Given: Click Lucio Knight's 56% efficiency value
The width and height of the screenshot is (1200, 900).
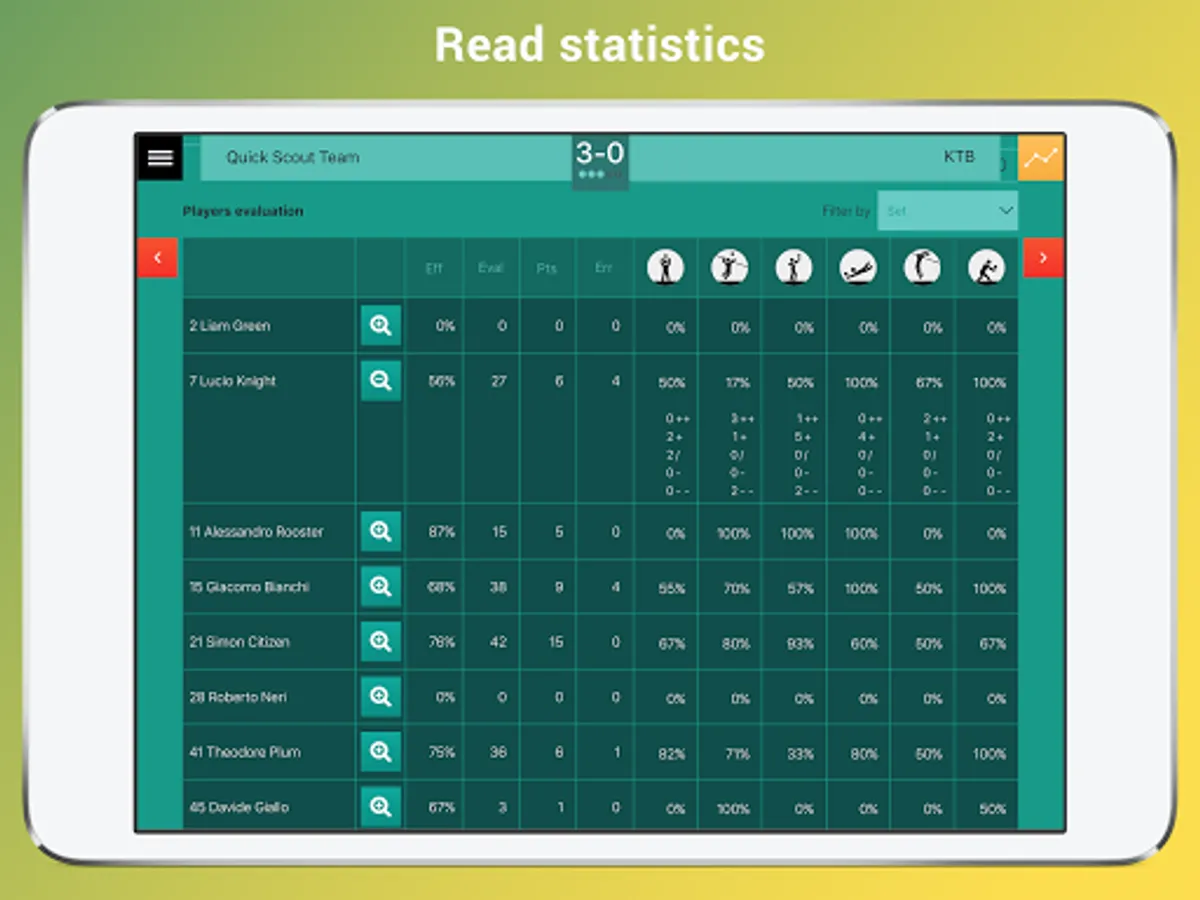Looking at the screenshot, I should 442,381.
